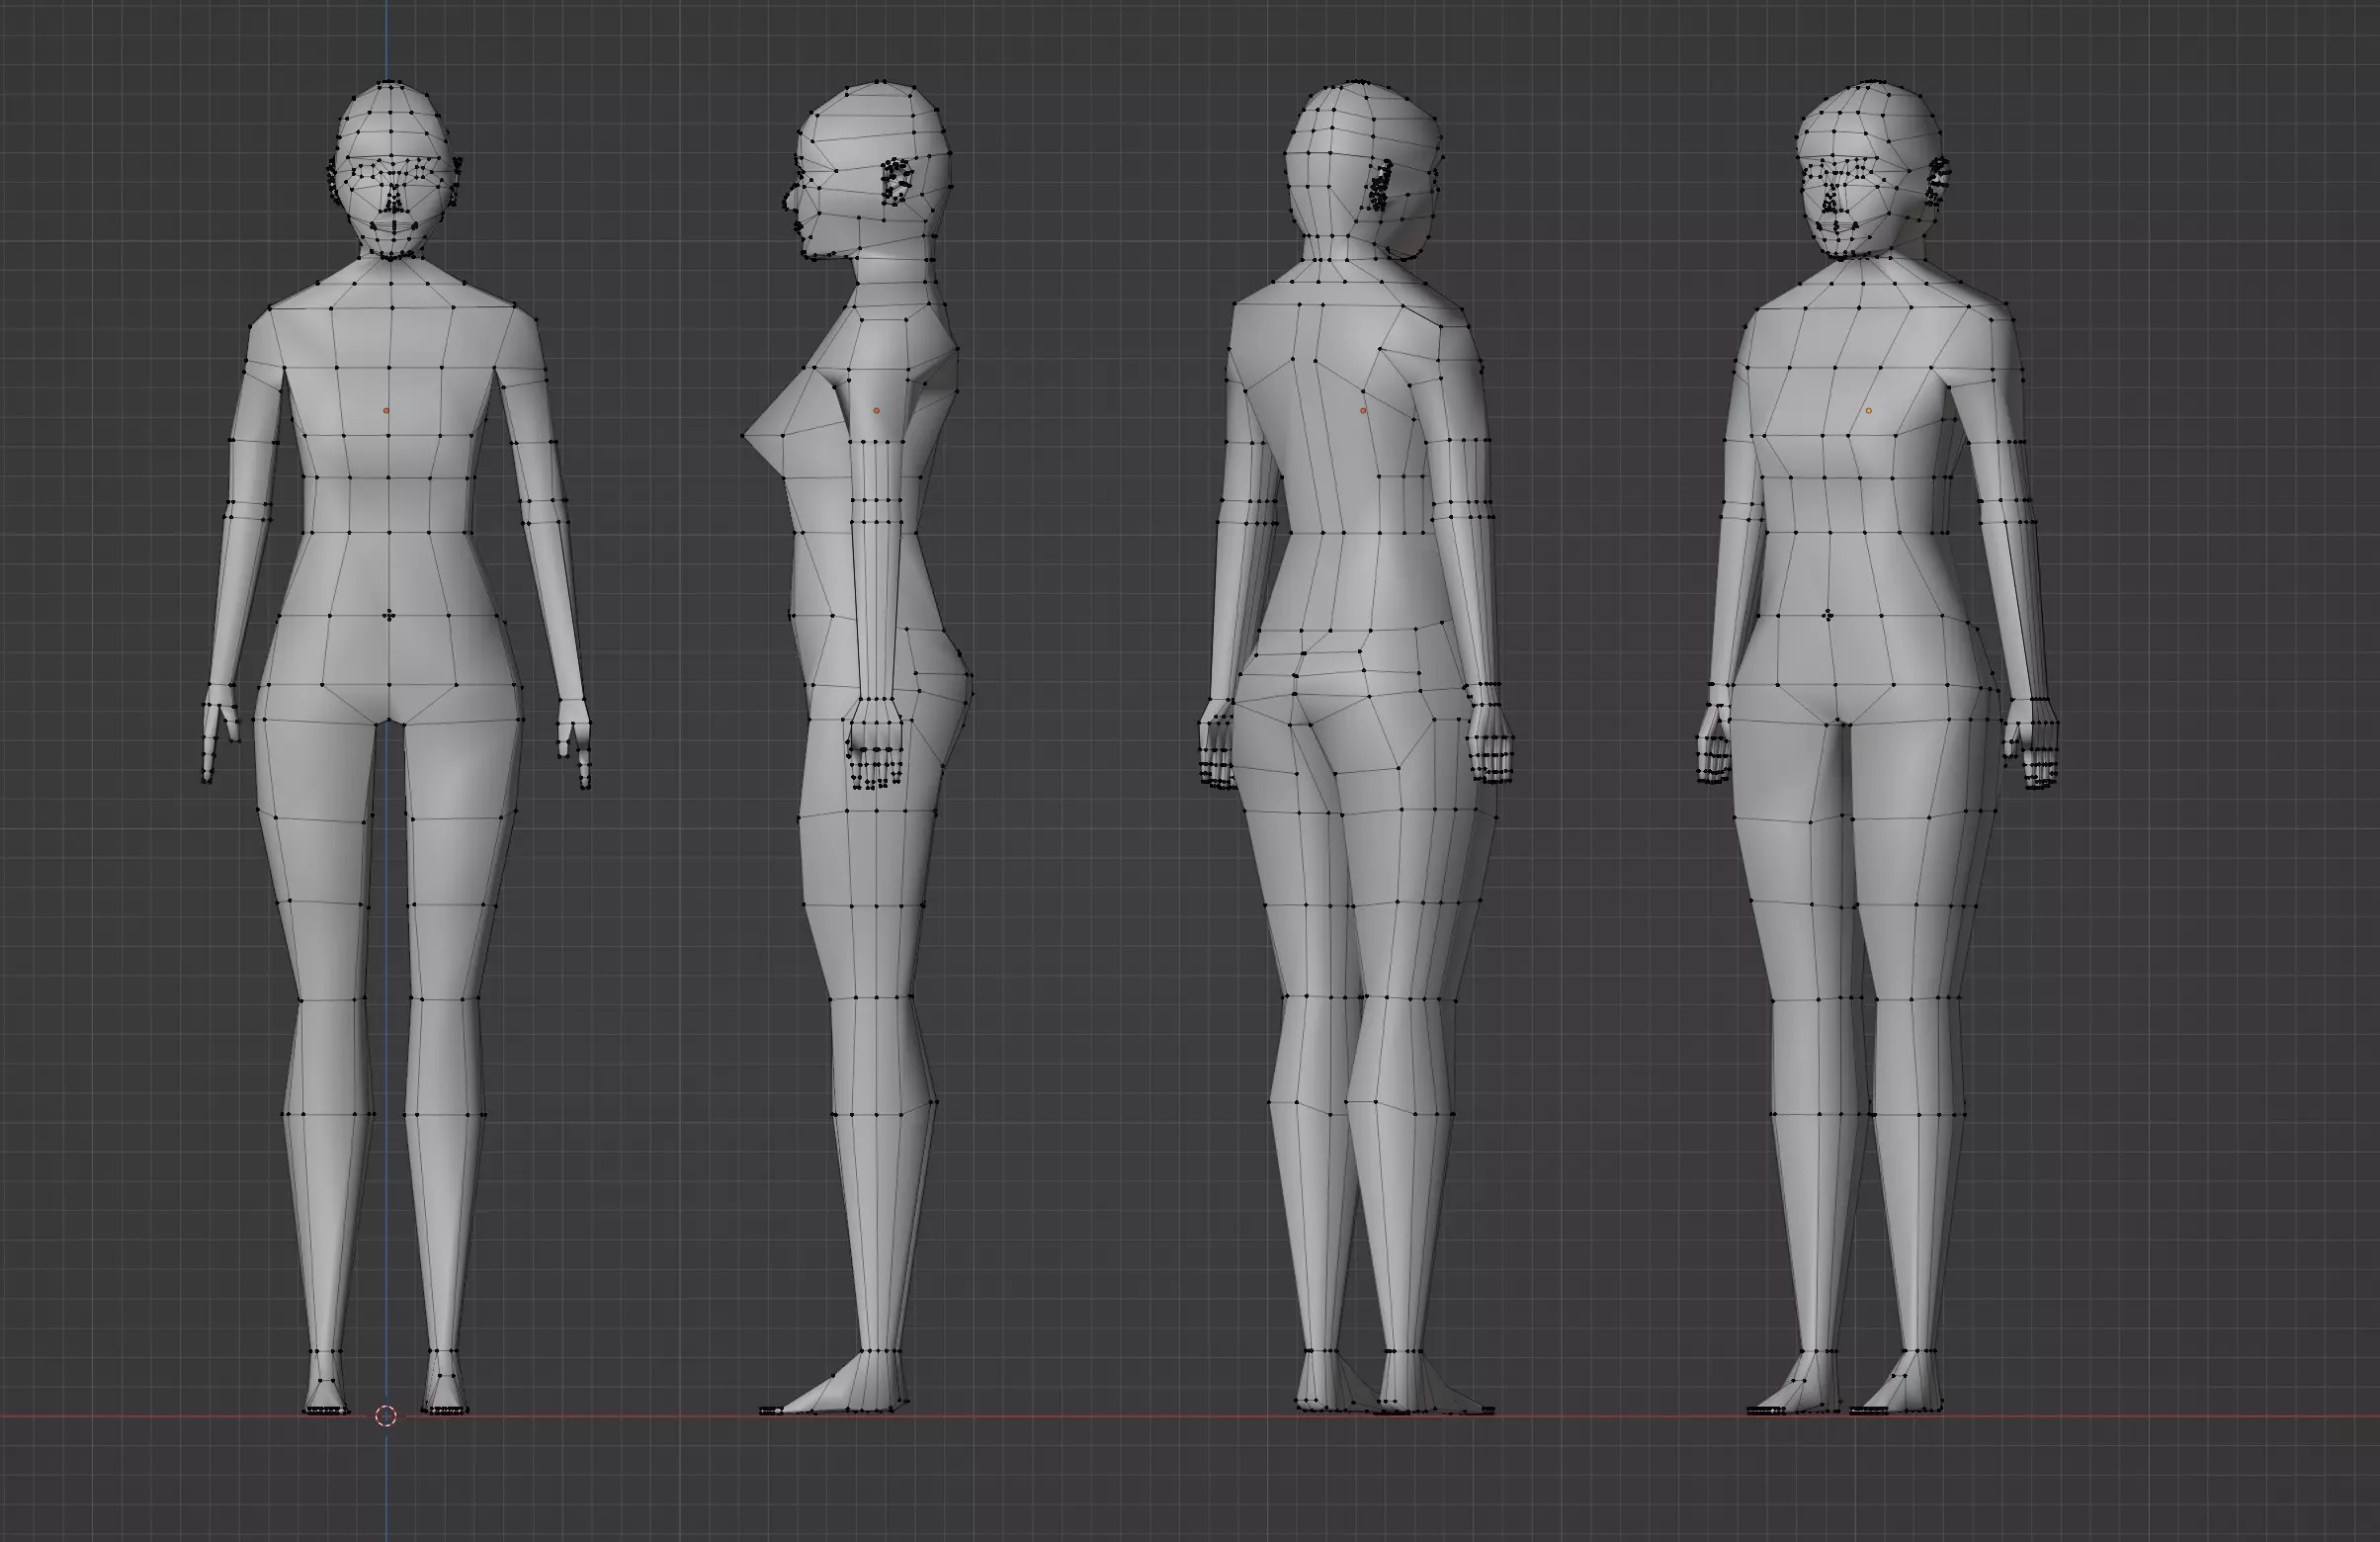Click the blue vertical Z axis line

(x=388, y=40)
